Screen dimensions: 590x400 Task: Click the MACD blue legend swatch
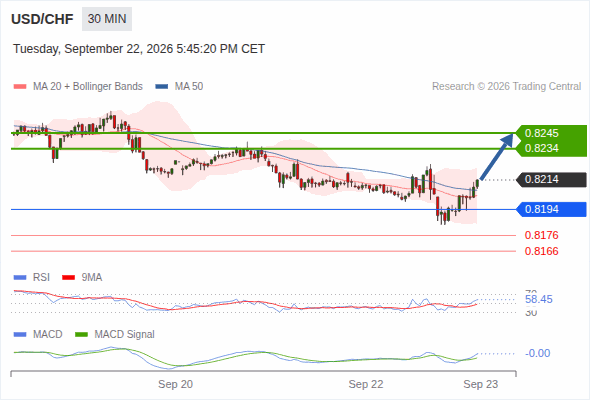coord(20,335)
